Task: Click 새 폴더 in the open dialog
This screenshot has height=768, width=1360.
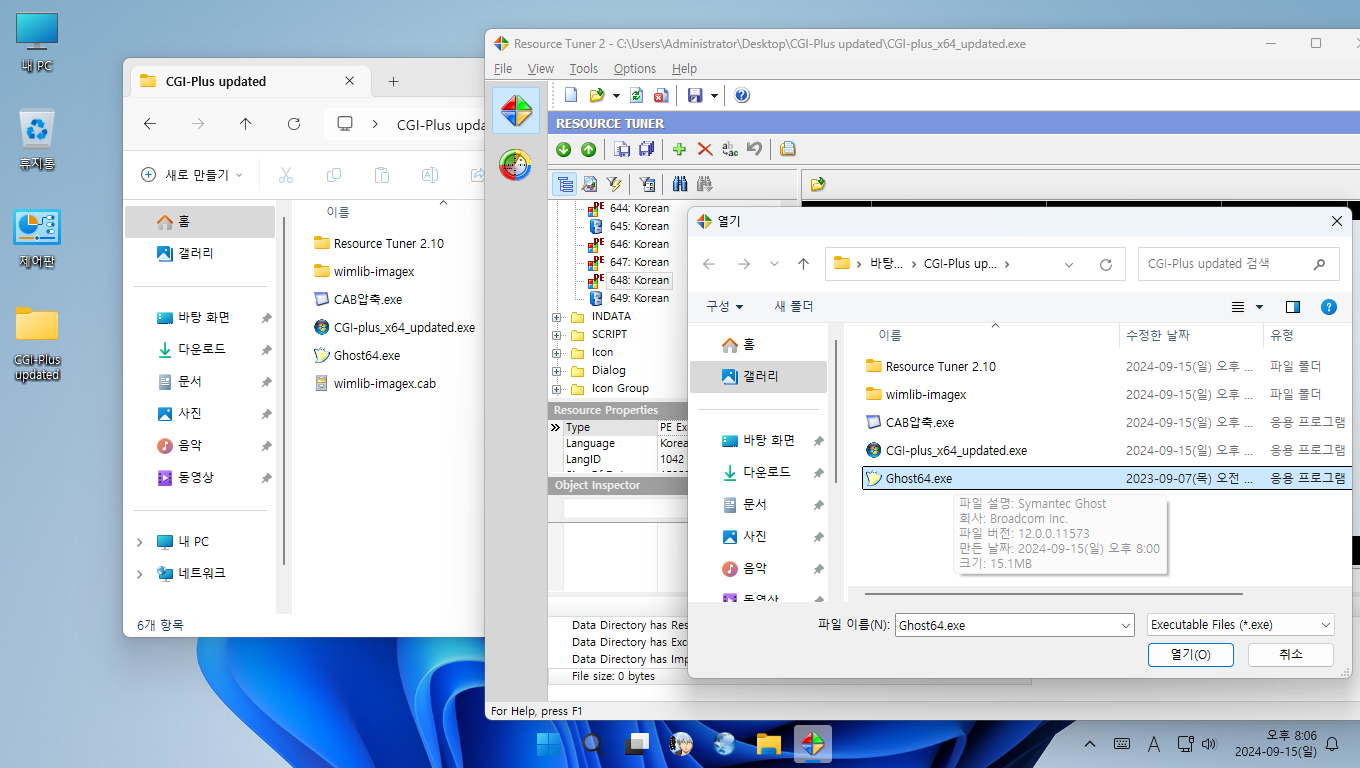Action: tap(794, 306)
